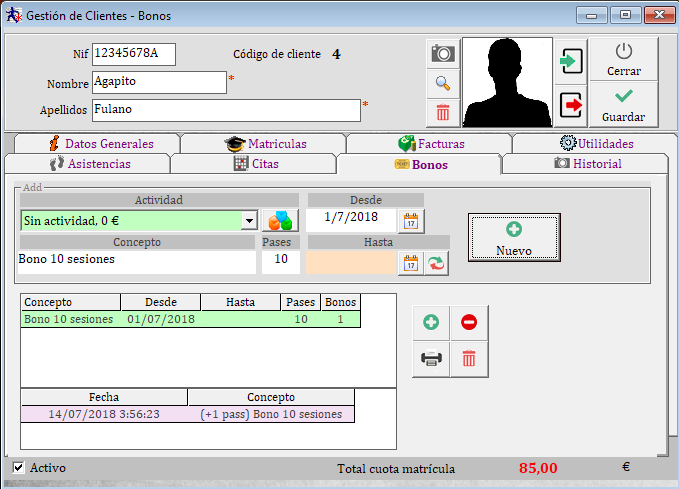The width and height of the screenshot is (679, 489).
Task: Click the Apellidos field containing Fulano
Action: tap(226, 110)
